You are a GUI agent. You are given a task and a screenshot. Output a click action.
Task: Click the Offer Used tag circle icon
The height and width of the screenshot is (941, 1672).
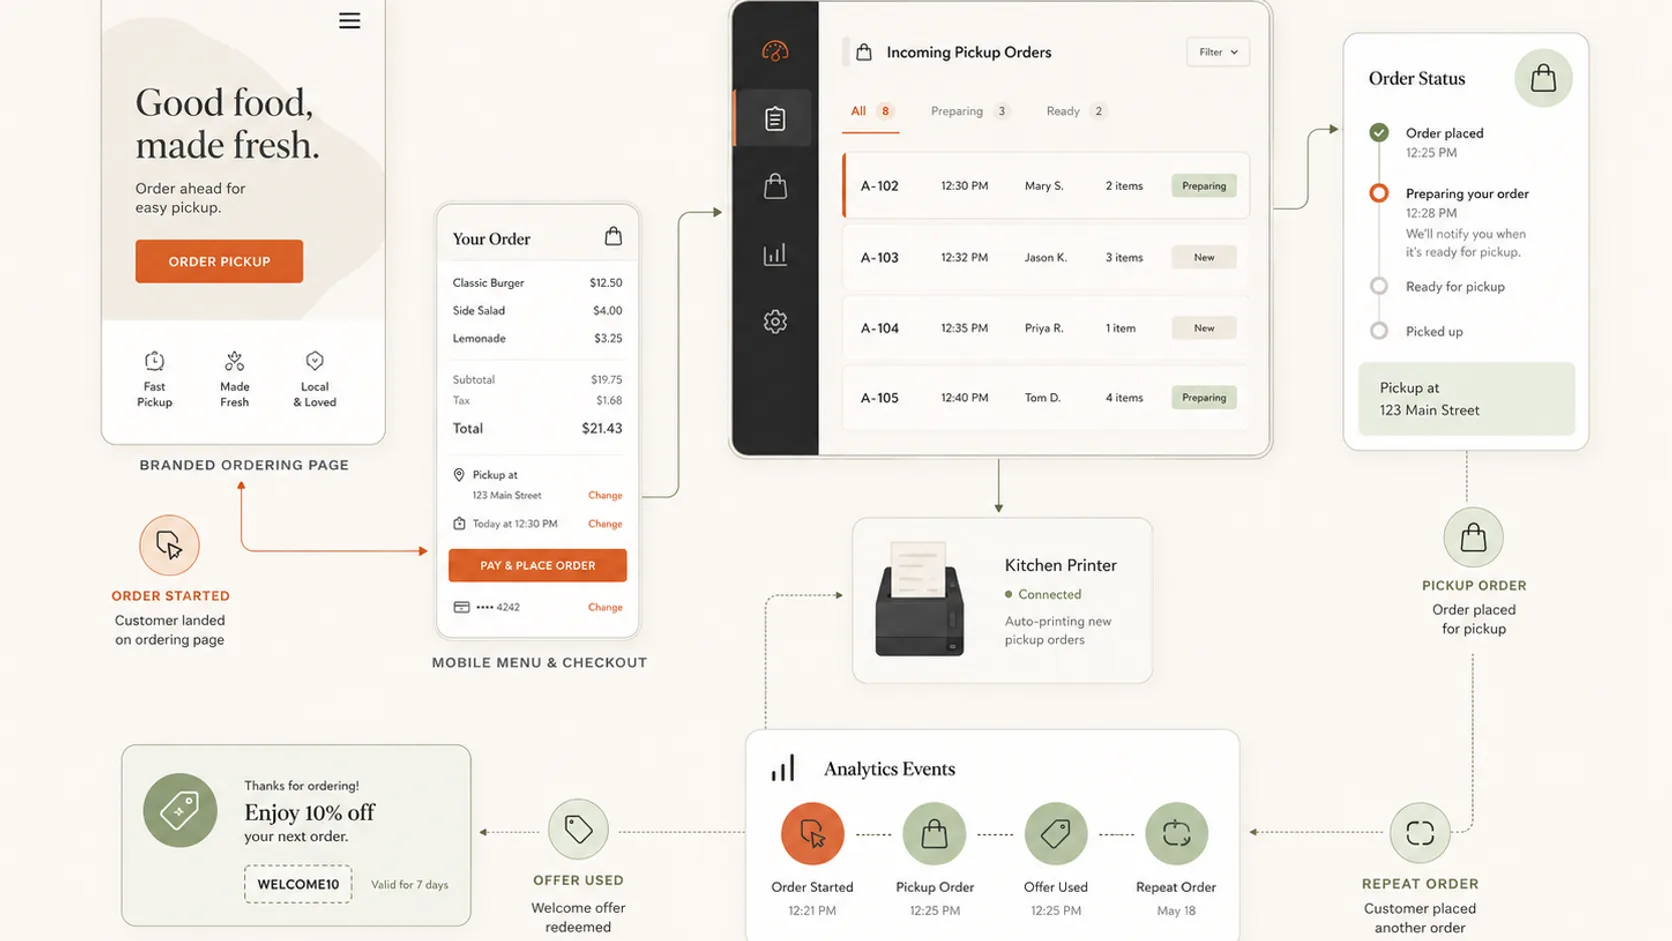(x=578, y=829)
